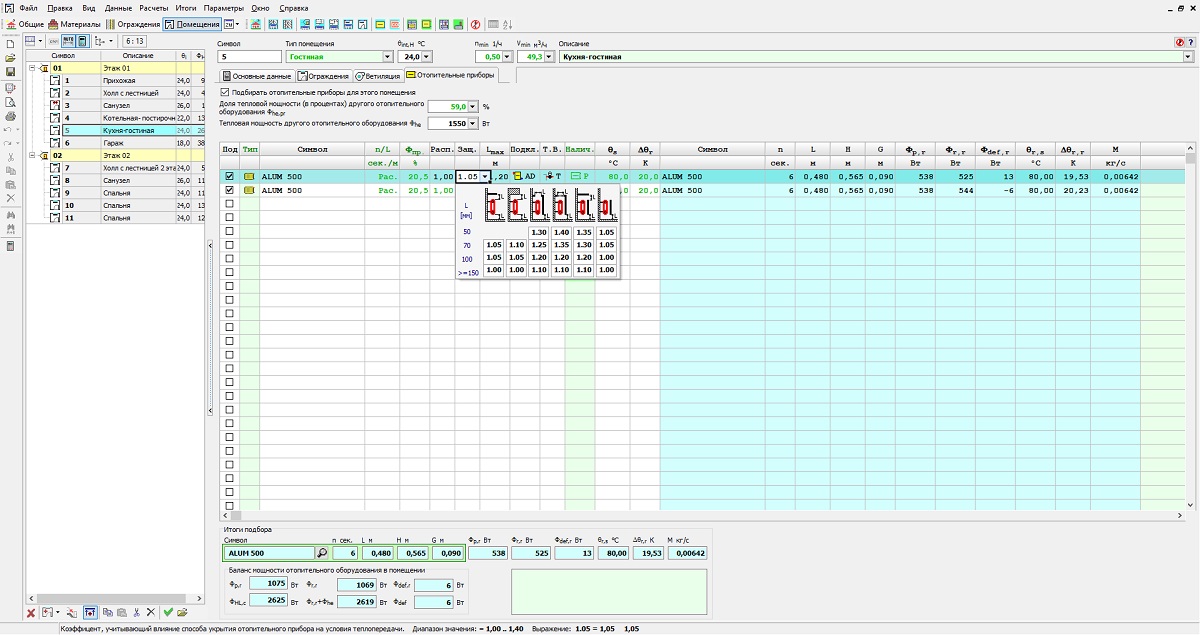Click the red X delete icon at bottom left
The height and width of the screenshot is (635, 1200).
click(x=31, y=612)
